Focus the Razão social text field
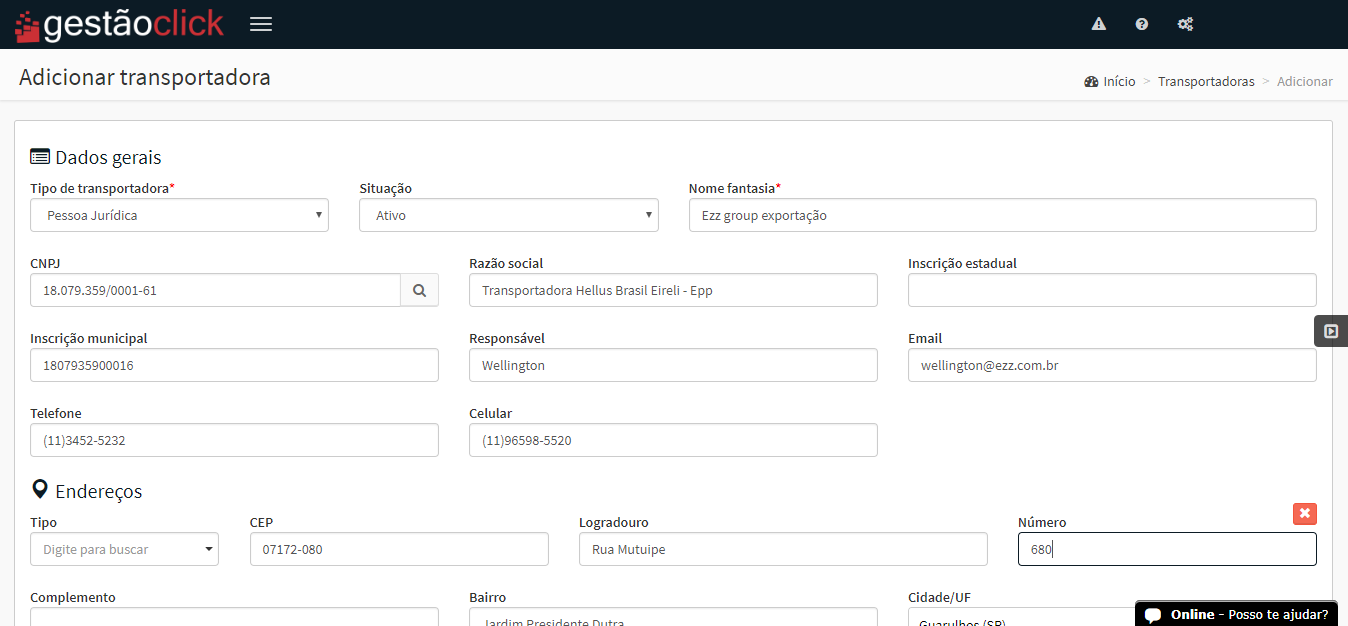The height and width of the screenshot is (626, 1348). coord(673,290)
